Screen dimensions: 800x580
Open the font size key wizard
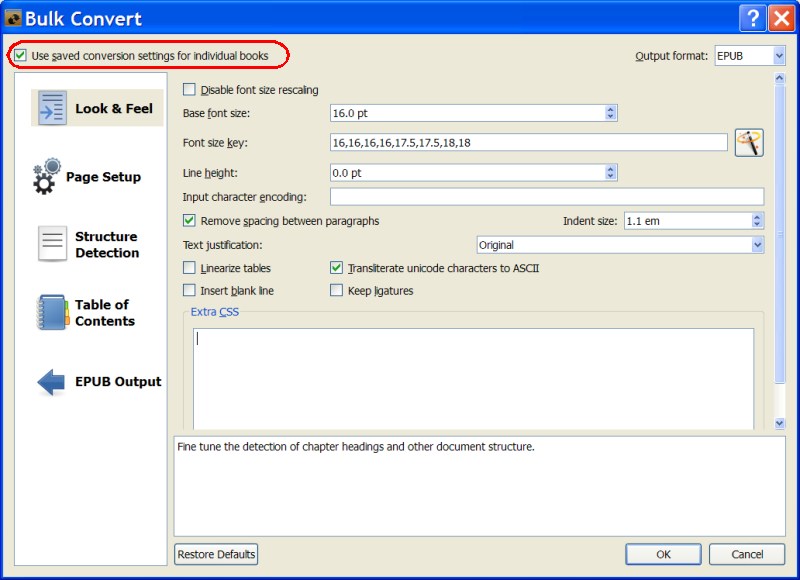(x=749, y=143)
